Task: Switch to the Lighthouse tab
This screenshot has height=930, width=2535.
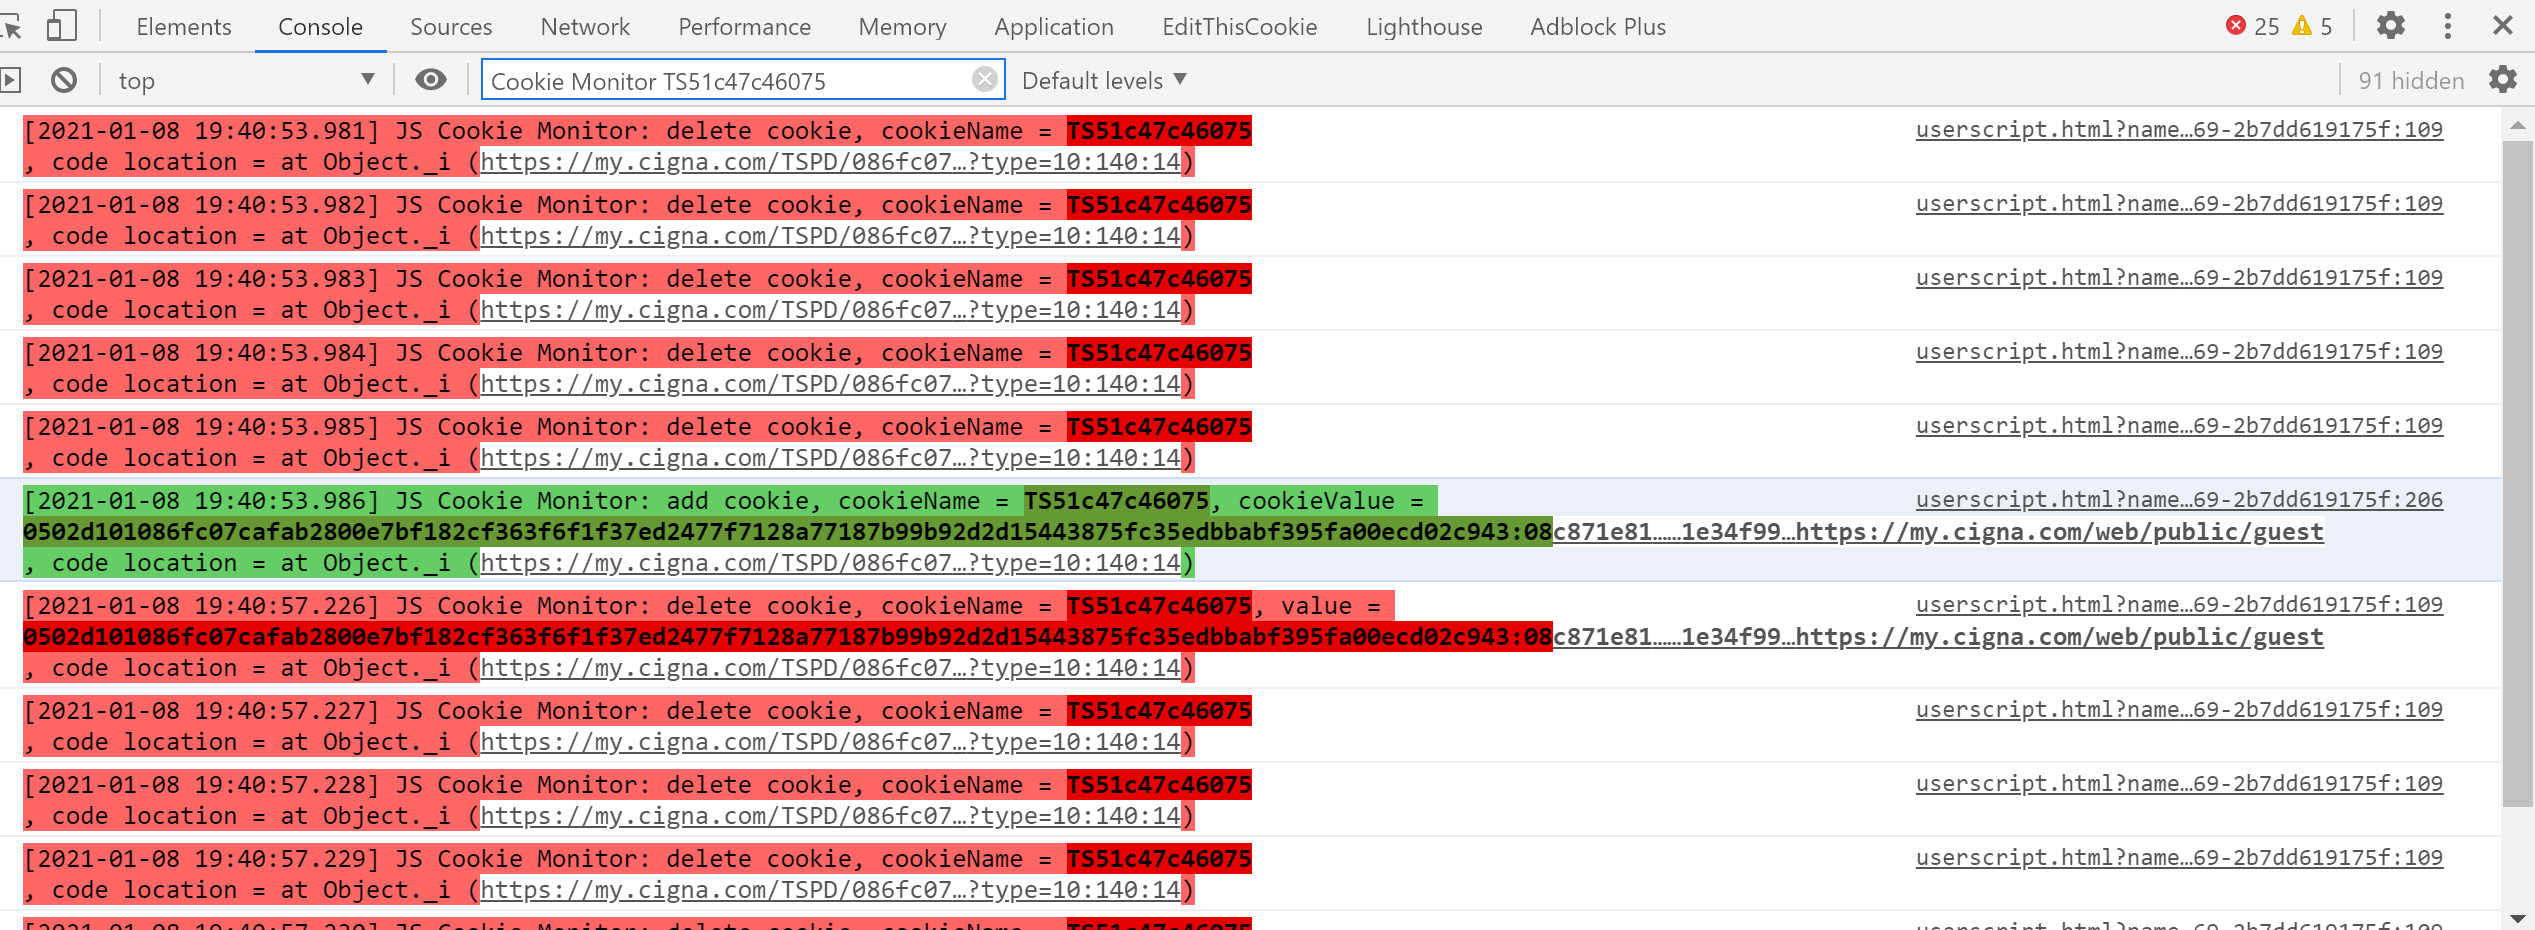Action: (1423, 27)
